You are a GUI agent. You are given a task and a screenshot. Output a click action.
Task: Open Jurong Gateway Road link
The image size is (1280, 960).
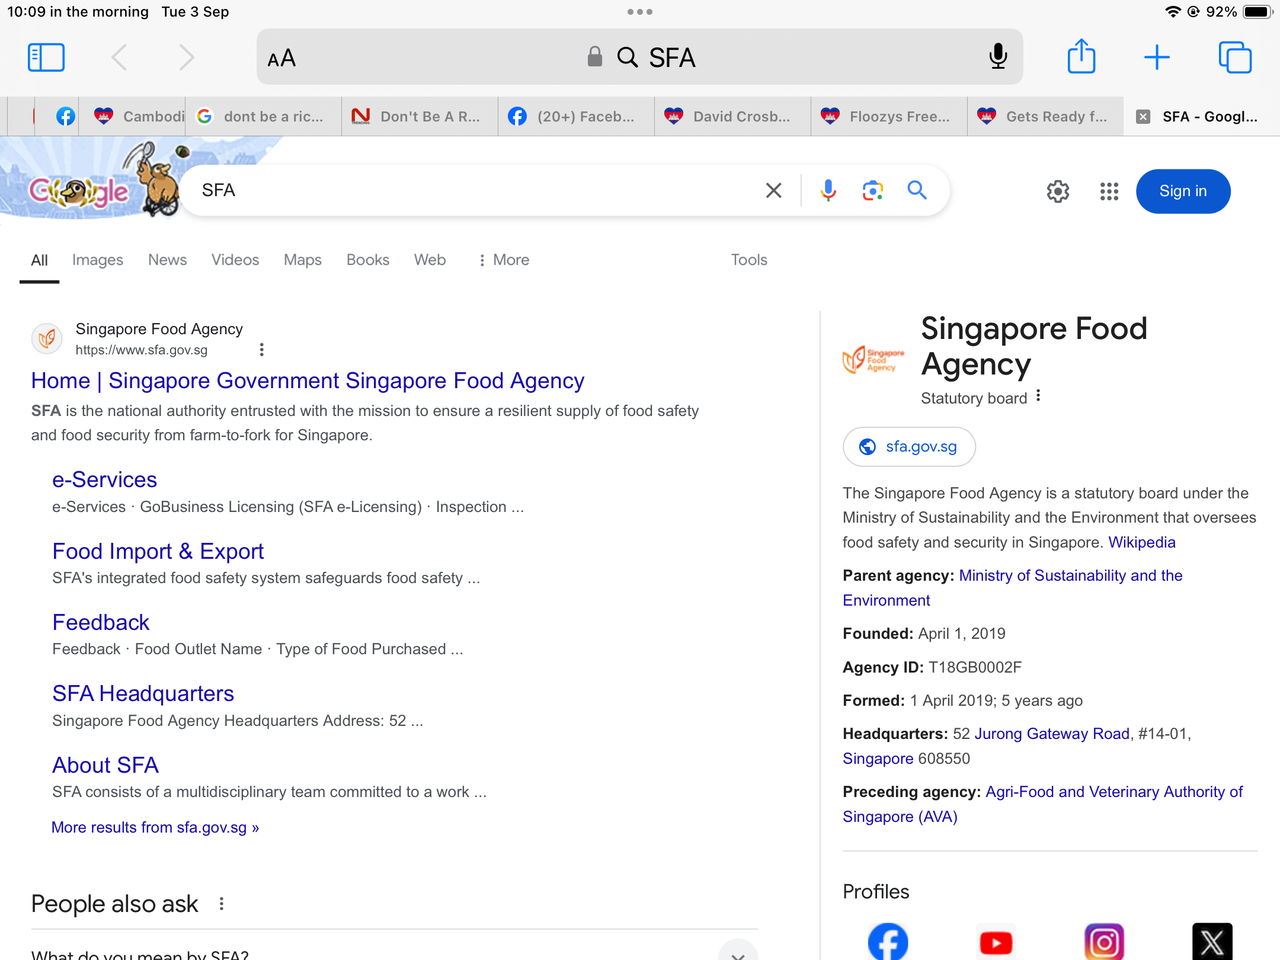(x=1052, y=734)
